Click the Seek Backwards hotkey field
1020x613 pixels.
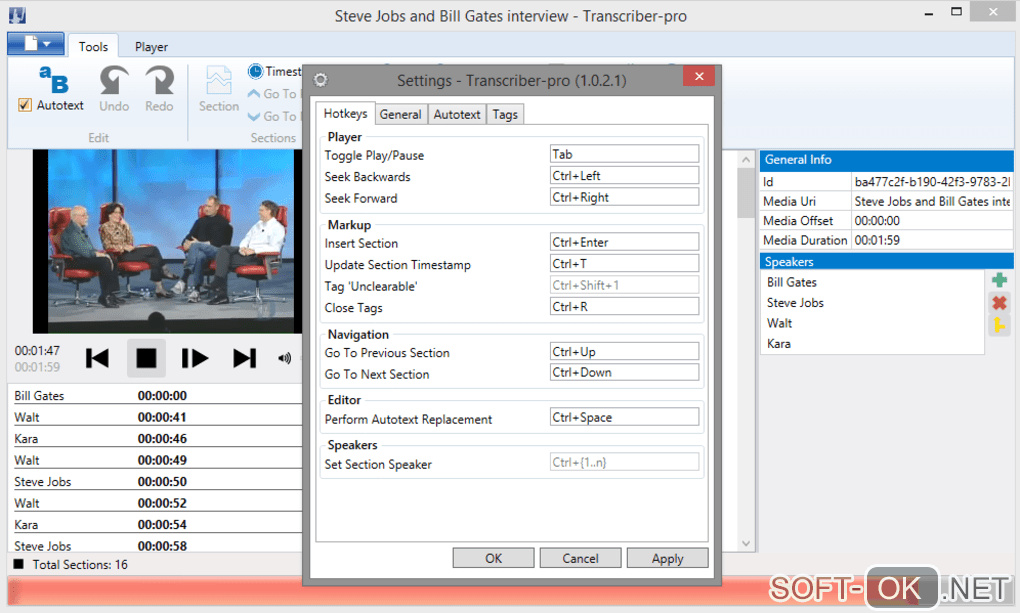pyautogui.click(x=624, y=176)
